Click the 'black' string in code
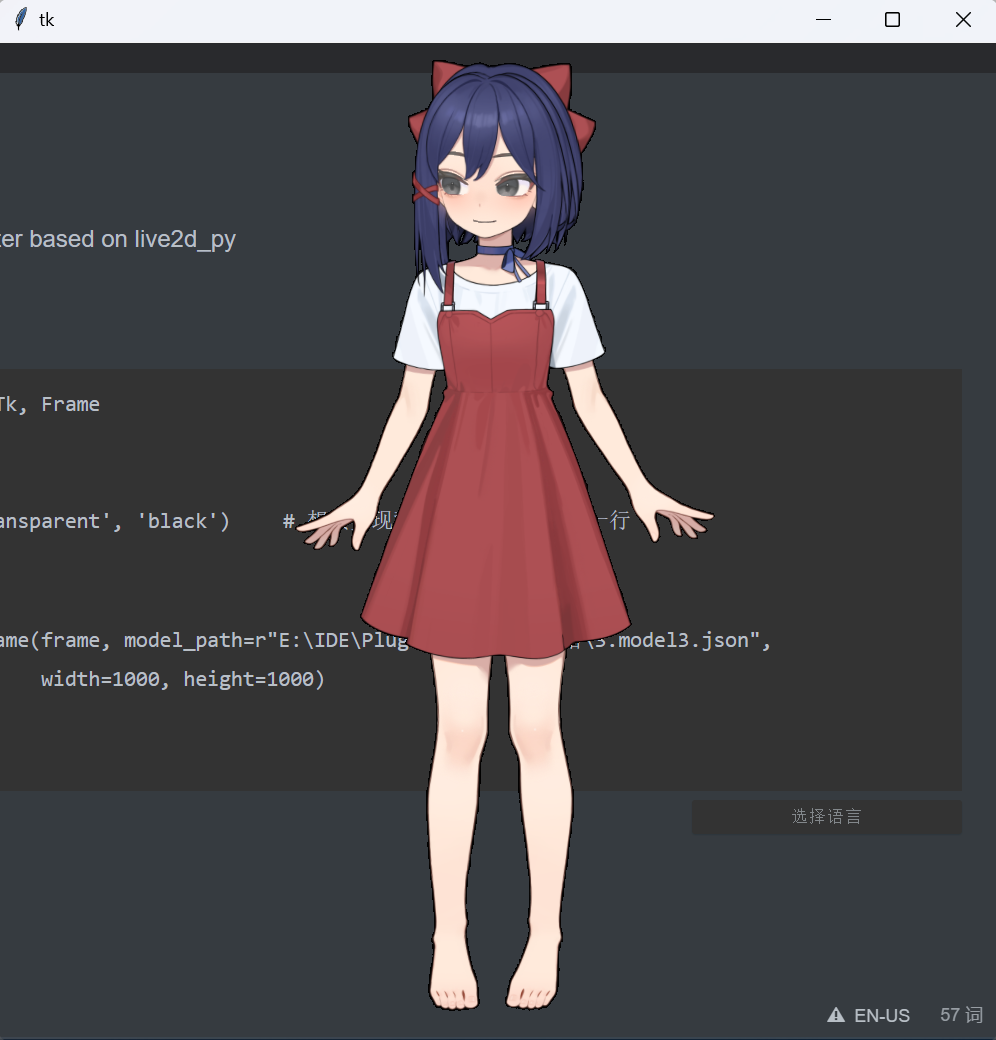 178,521
